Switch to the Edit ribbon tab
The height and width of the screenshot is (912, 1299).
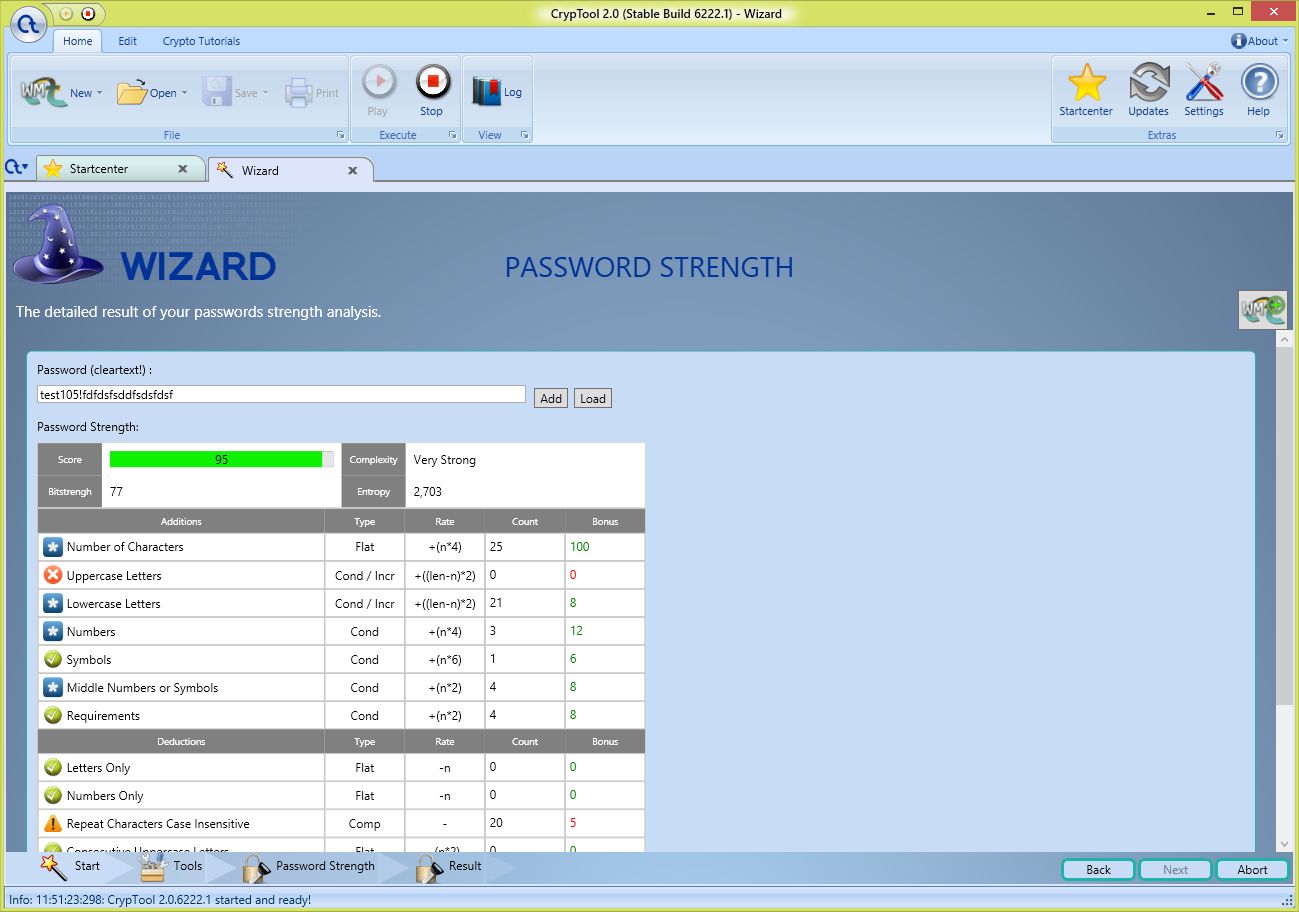128,41
